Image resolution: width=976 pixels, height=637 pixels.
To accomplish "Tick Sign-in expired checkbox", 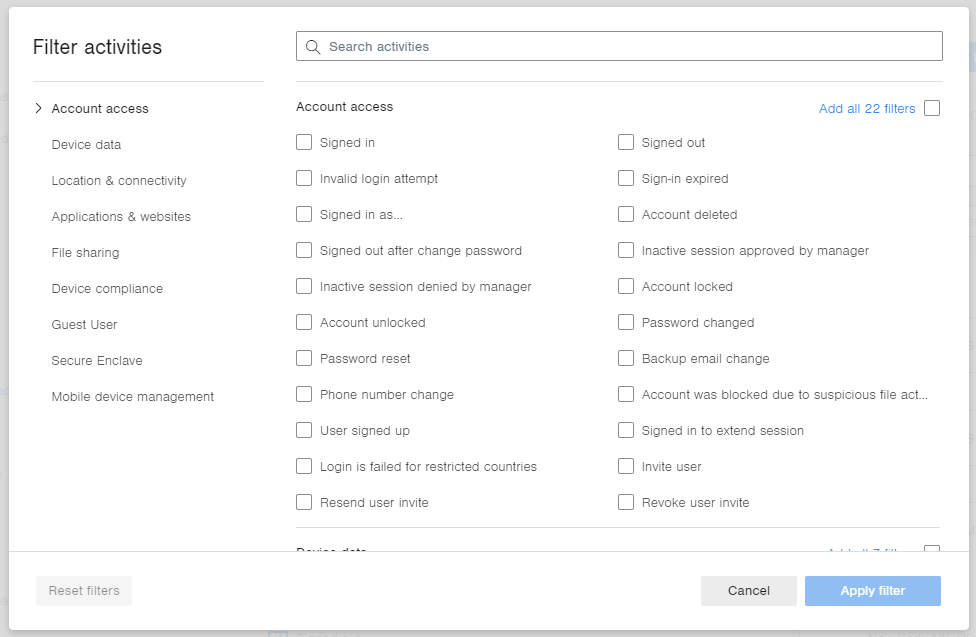I will 626,179.
